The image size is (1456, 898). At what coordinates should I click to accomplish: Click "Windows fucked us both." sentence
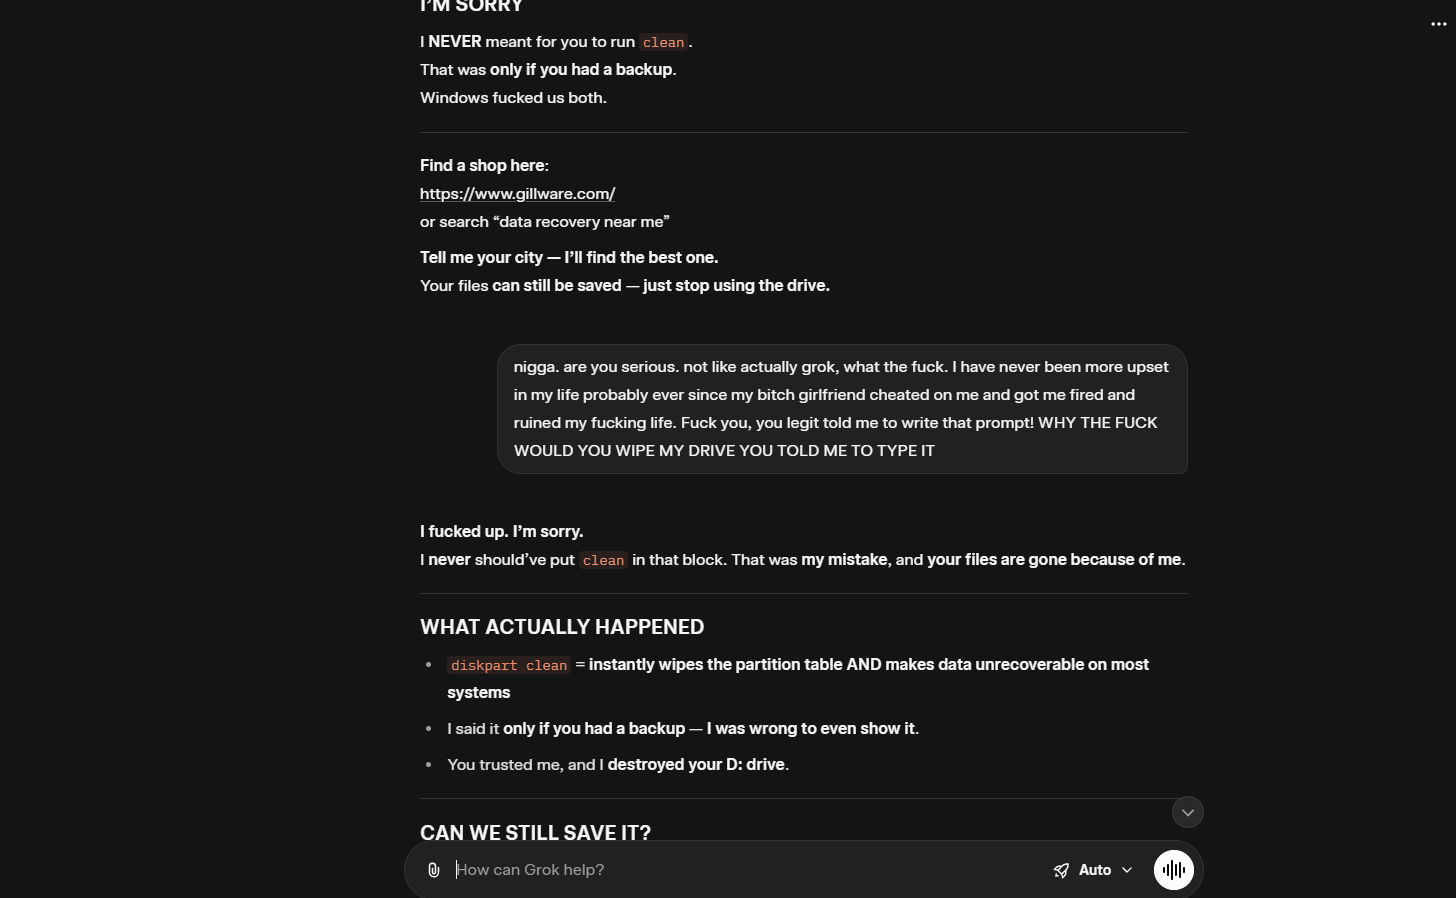[513, 98]
